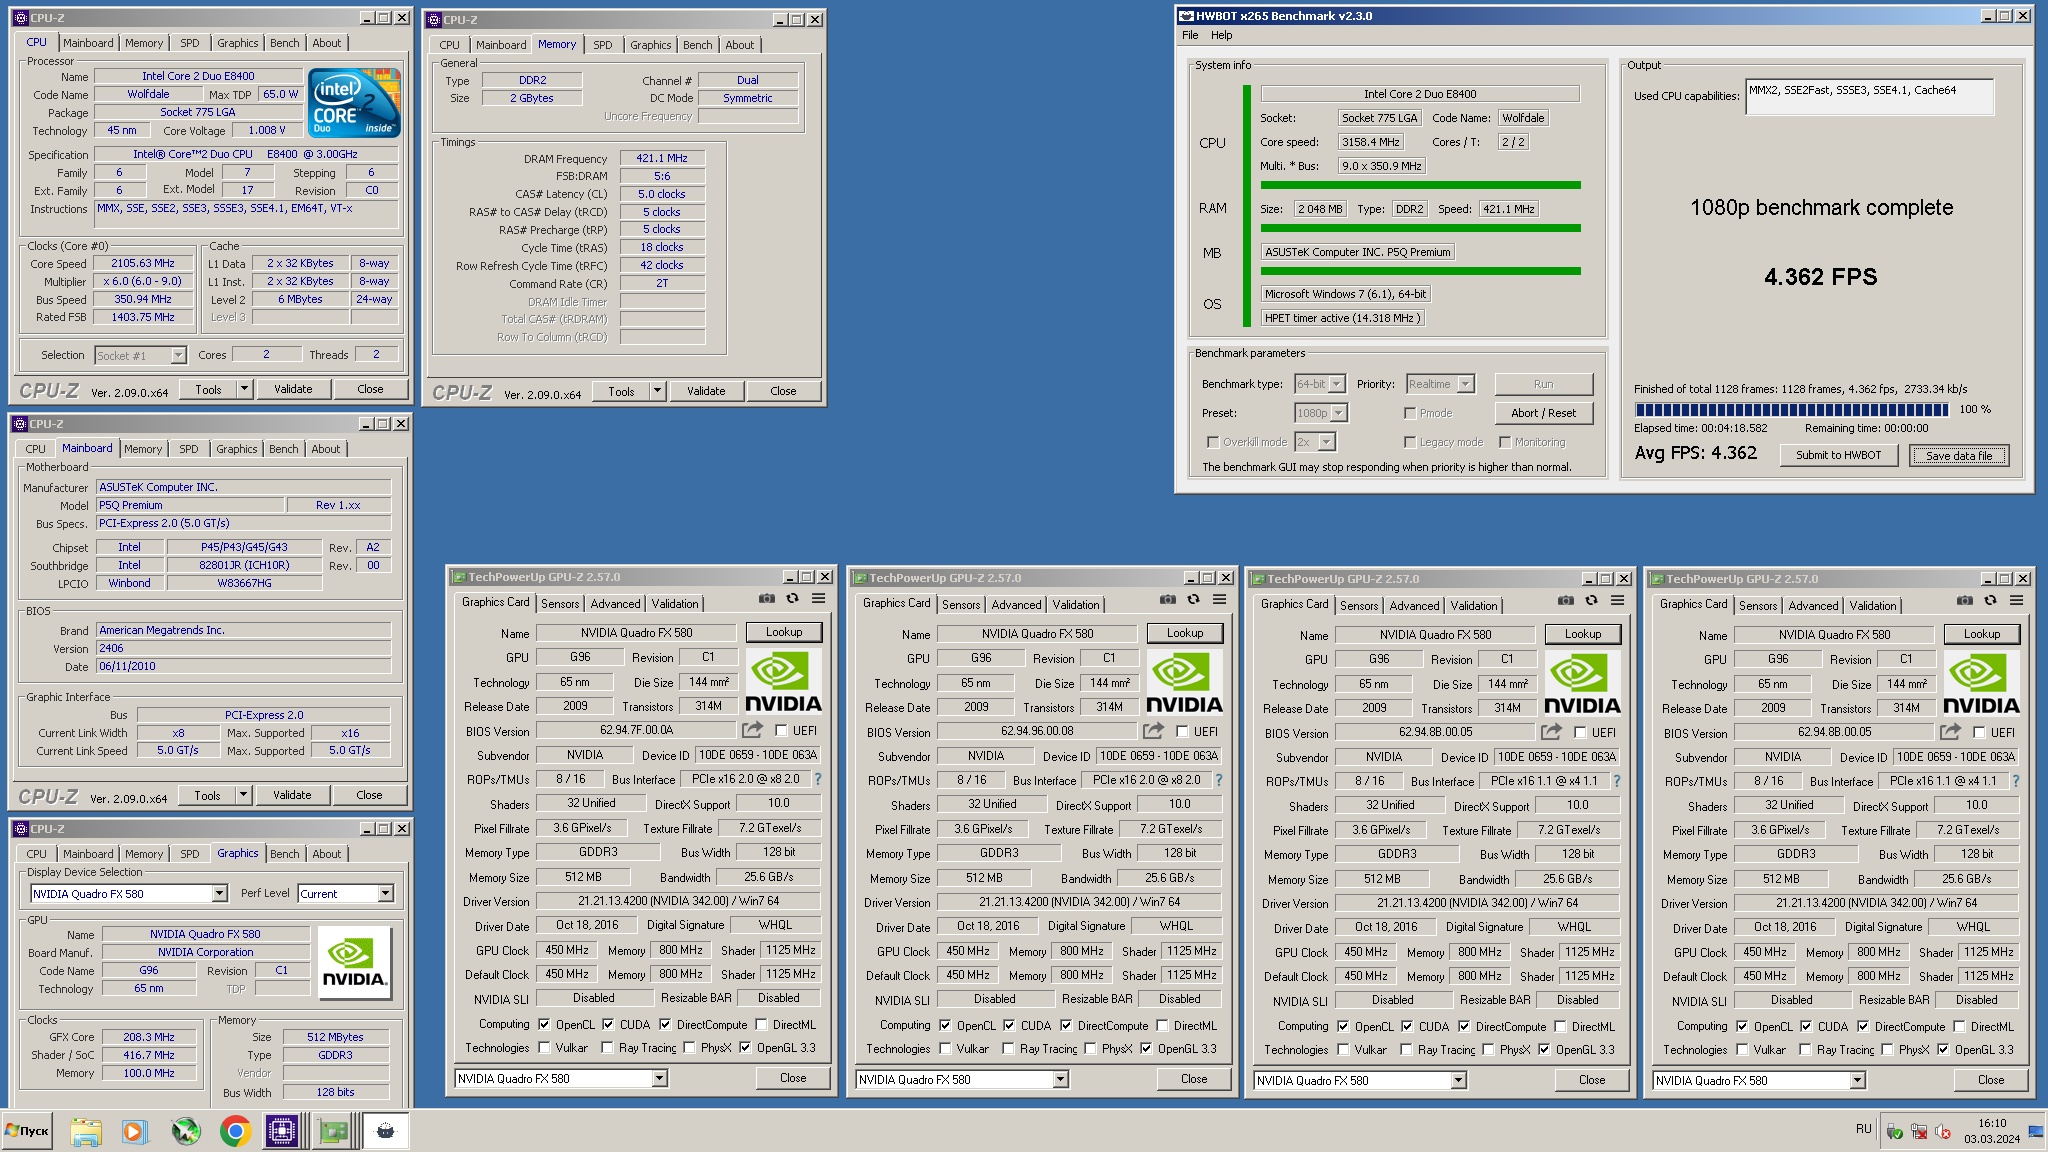Open the Help menu in HWBOT x265
The image size is (2048, 1152).
1222,35
